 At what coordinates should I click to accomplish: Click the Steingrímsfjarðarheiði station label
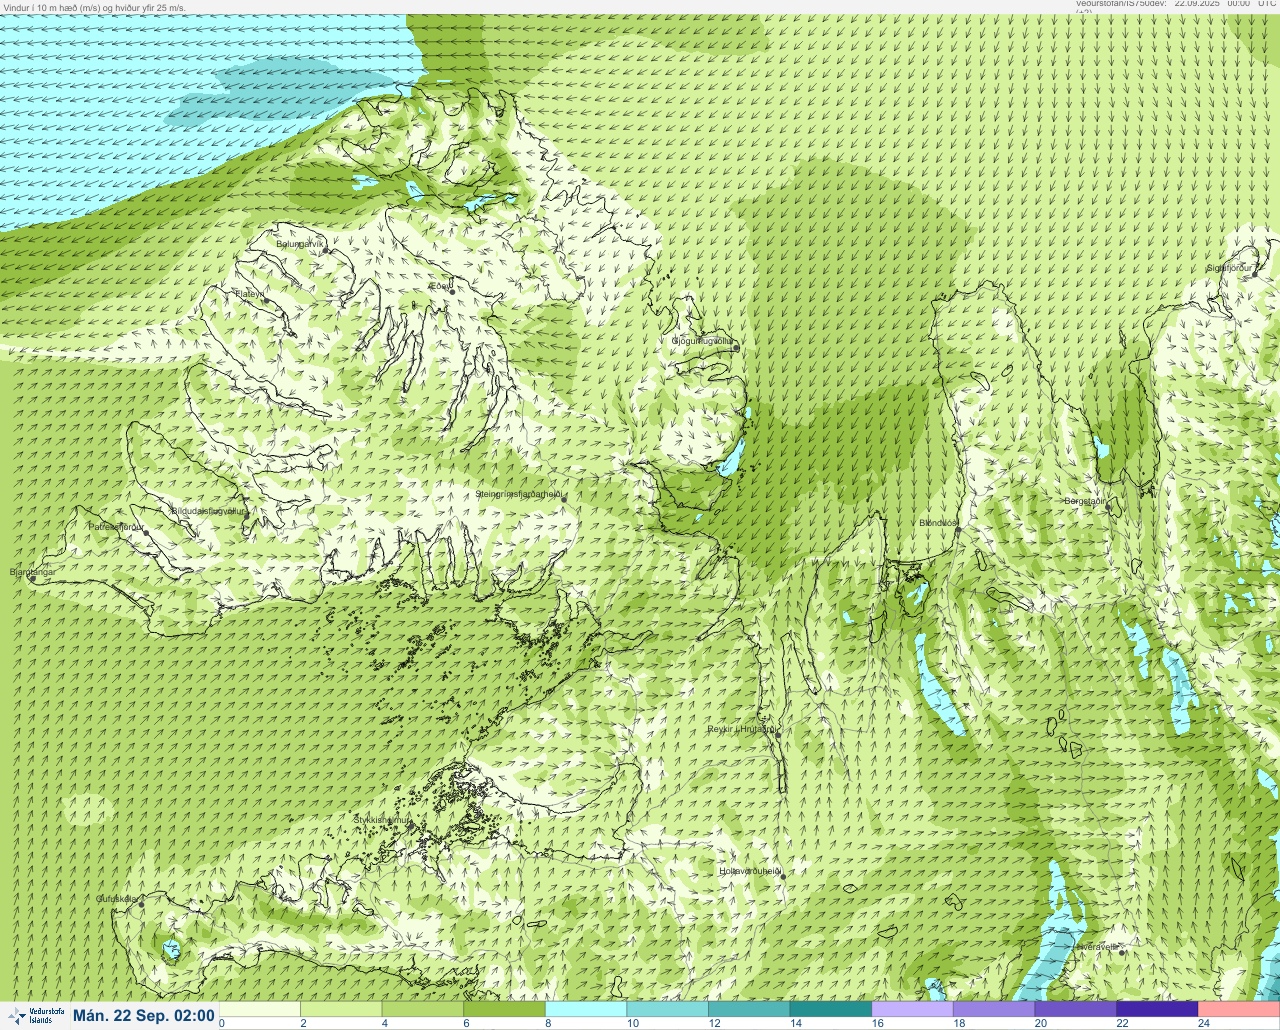coord(517,494)
